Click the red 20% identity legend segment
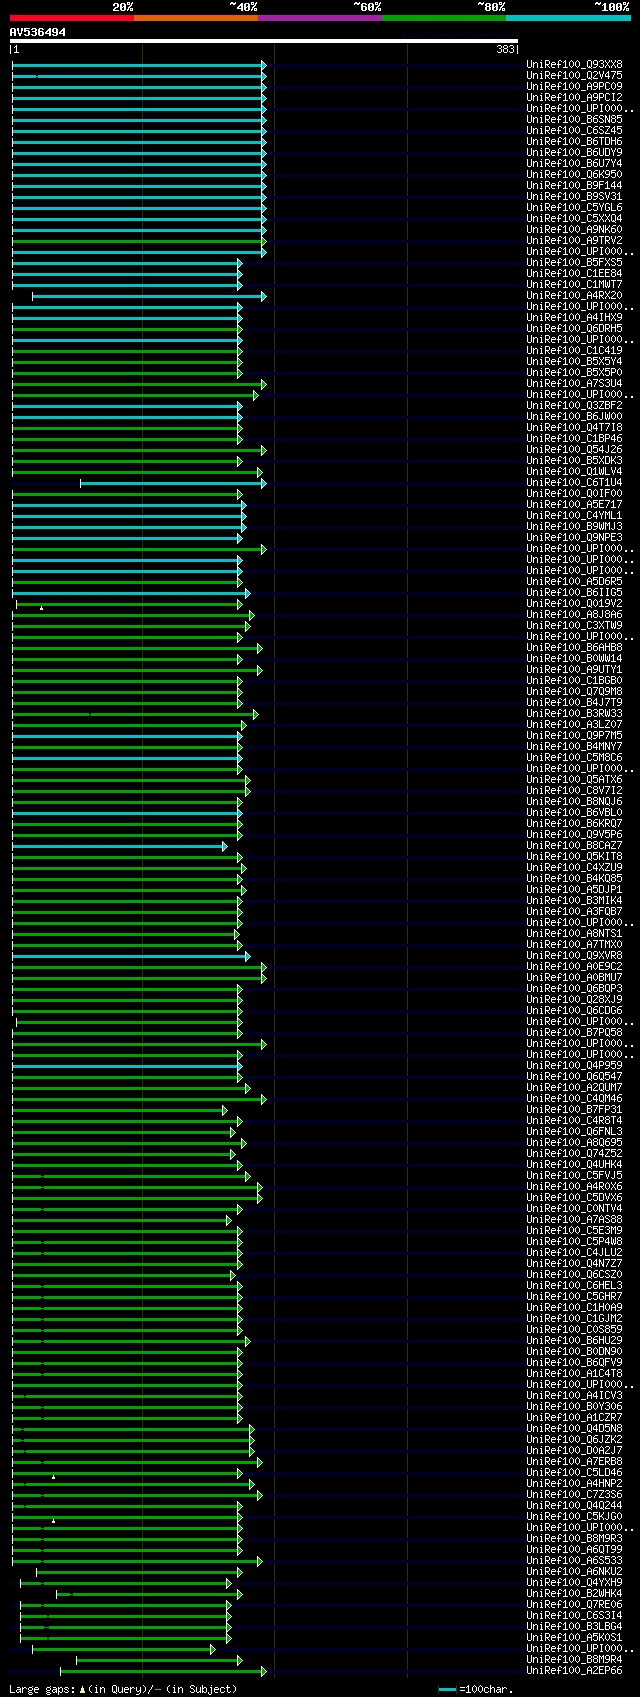 pyautogui.click(x=72, y=18)
